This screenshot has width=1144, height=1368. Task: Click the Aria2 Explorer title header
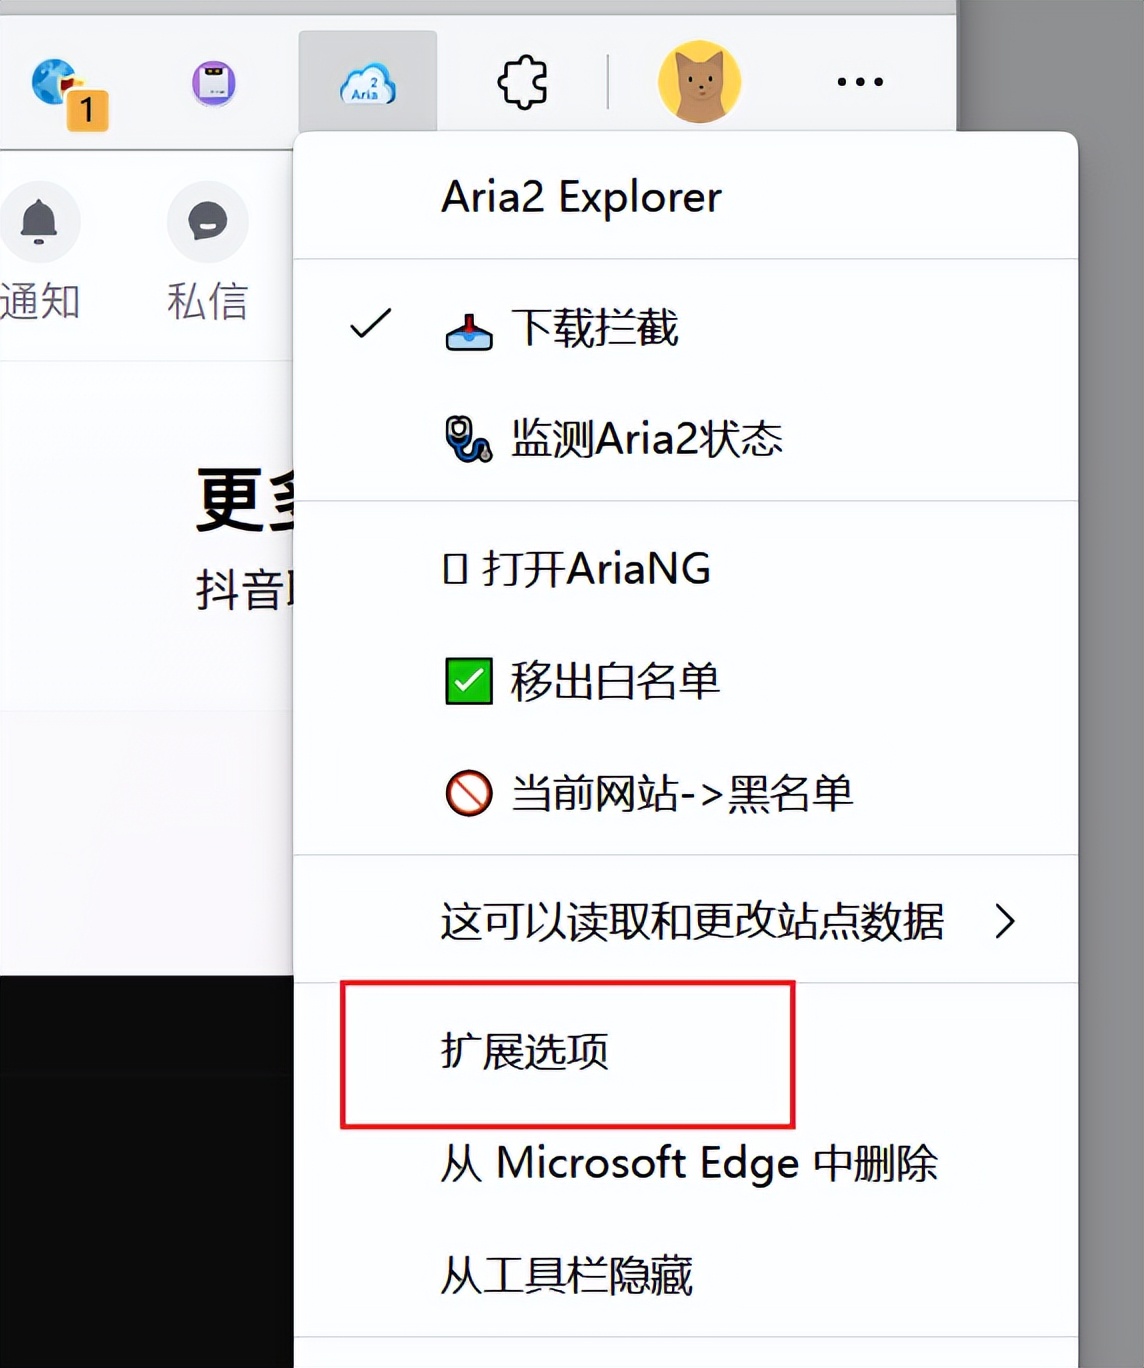580,197
